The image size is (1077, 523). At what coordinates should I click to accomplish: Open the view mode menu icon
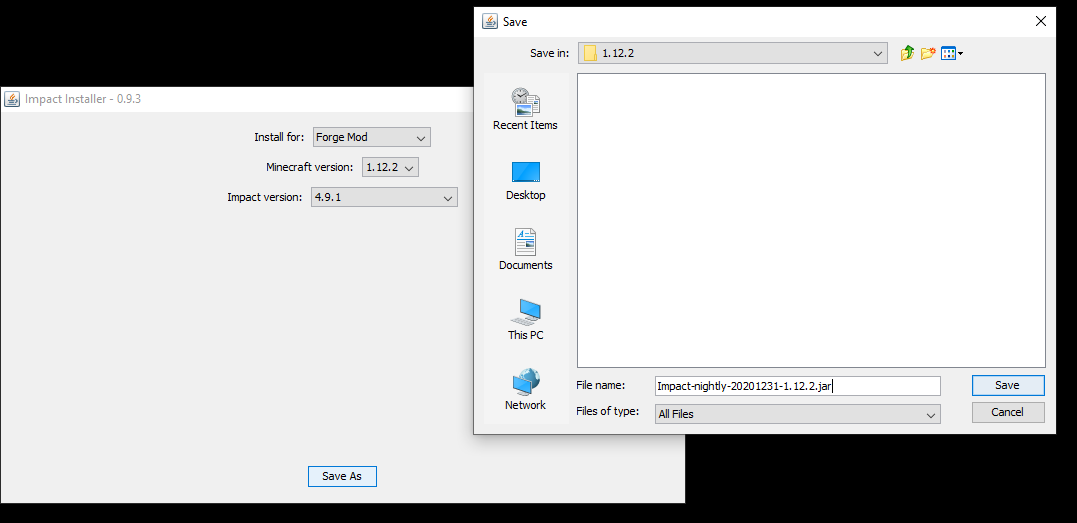coord(952,53)
